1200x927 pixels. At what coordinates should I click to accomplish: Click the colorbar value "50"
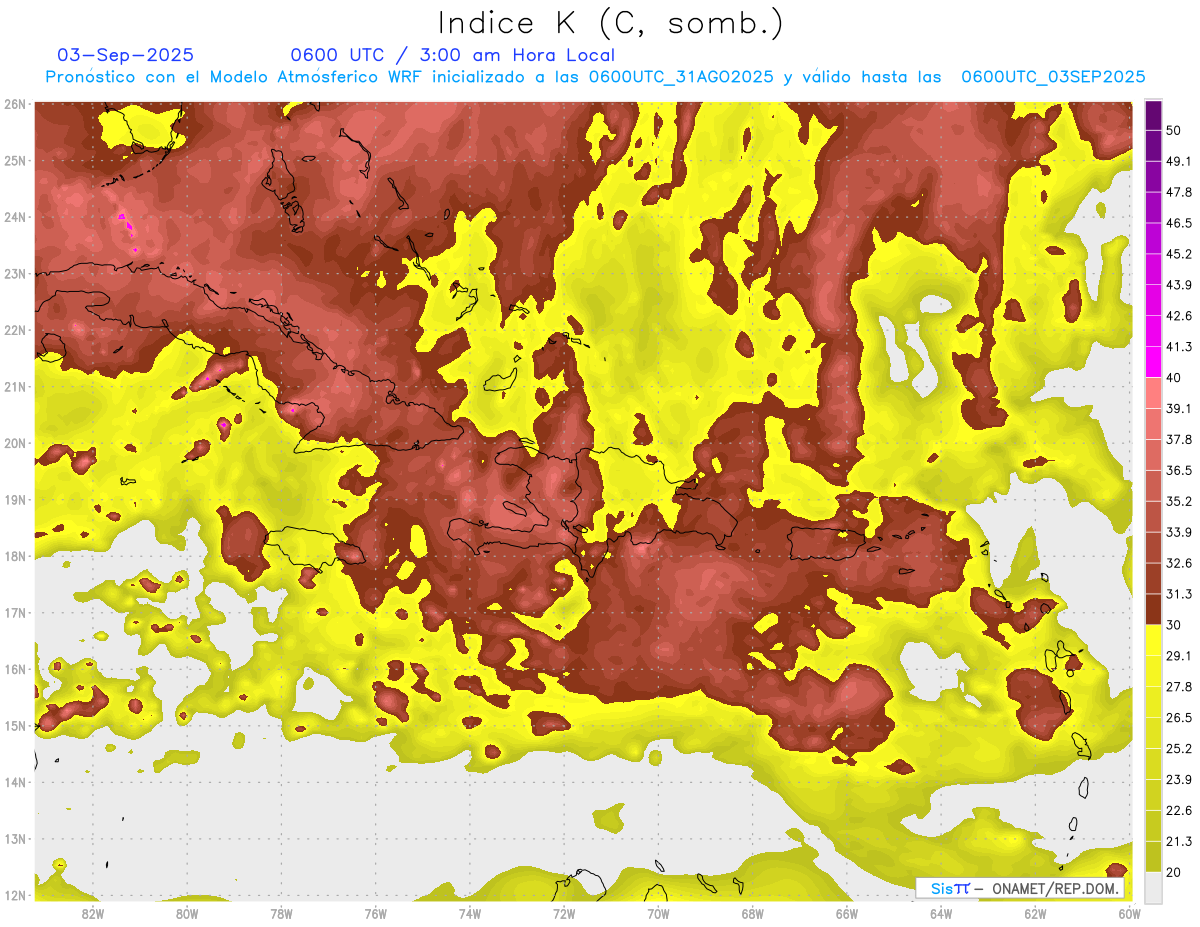pos(1173,130)
